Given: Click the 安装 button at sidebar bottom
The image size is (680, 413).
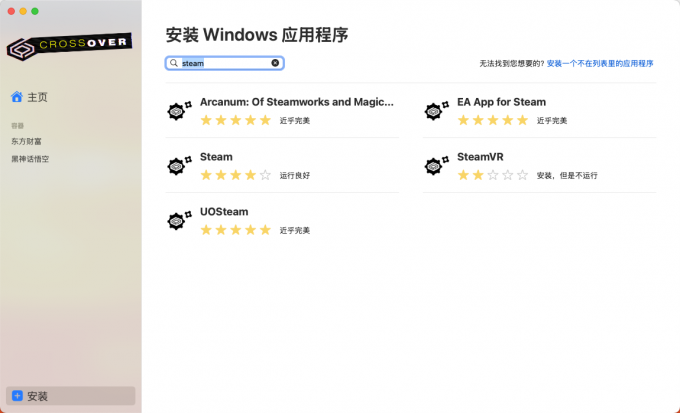Looking at the screenshot, I should [71, 396].
